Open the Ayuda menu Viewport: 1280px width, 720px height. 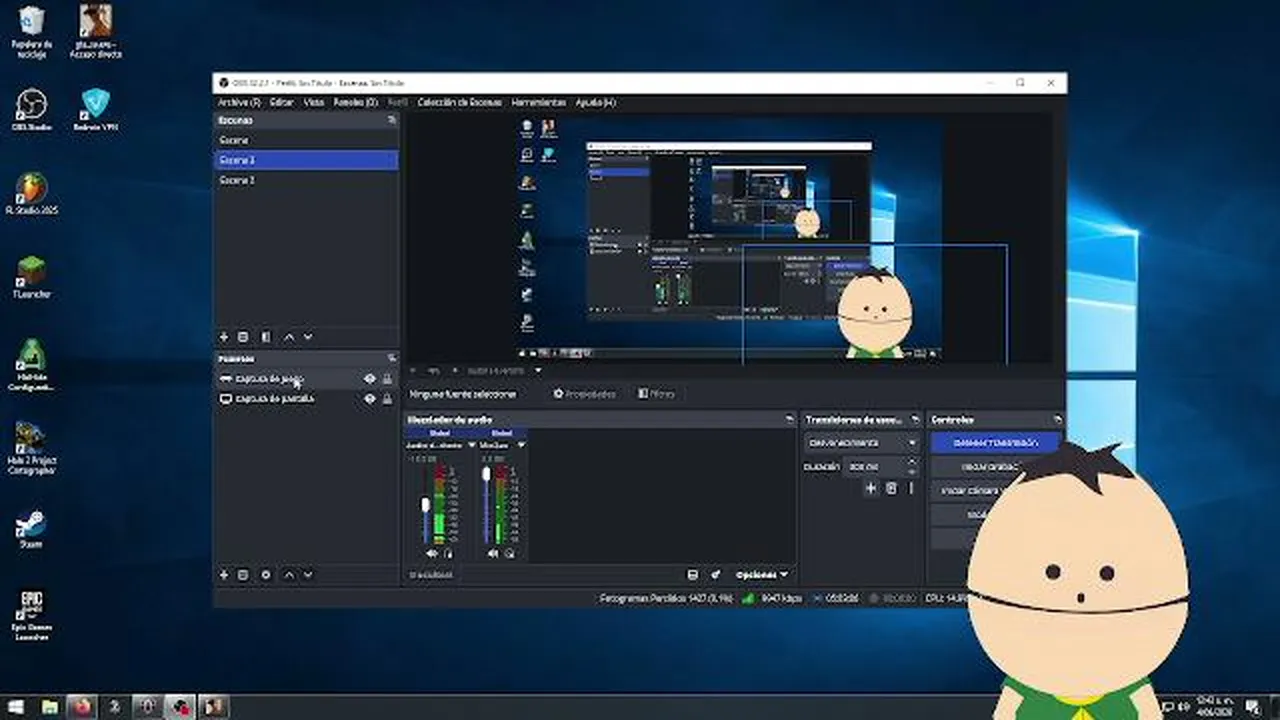(x=596, y=102)
